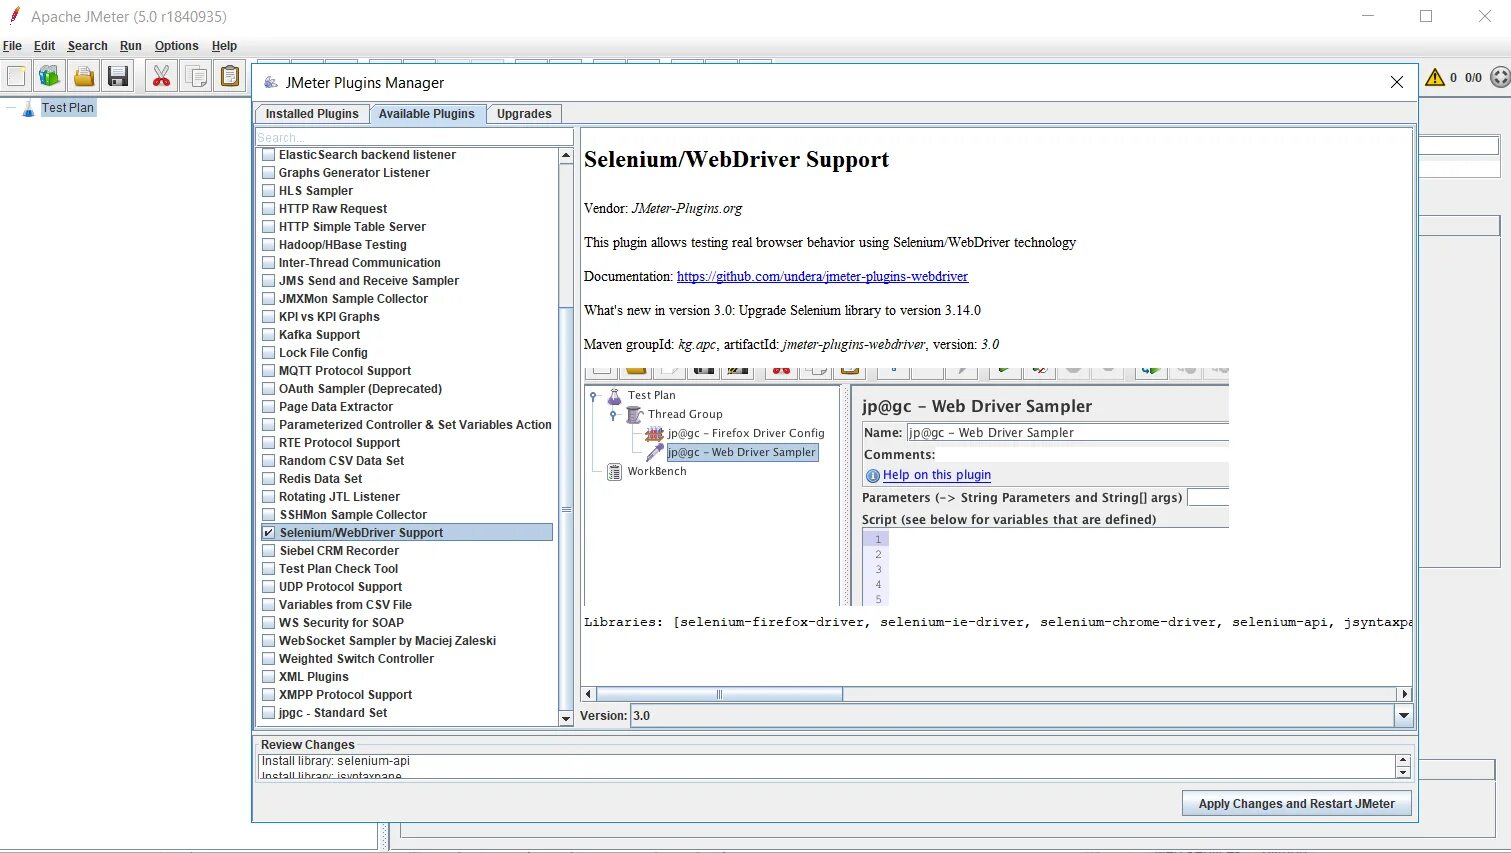Click plugin list scroll down arrow
This screenshot has height=853, width=1511.
(x=566, y=718)
